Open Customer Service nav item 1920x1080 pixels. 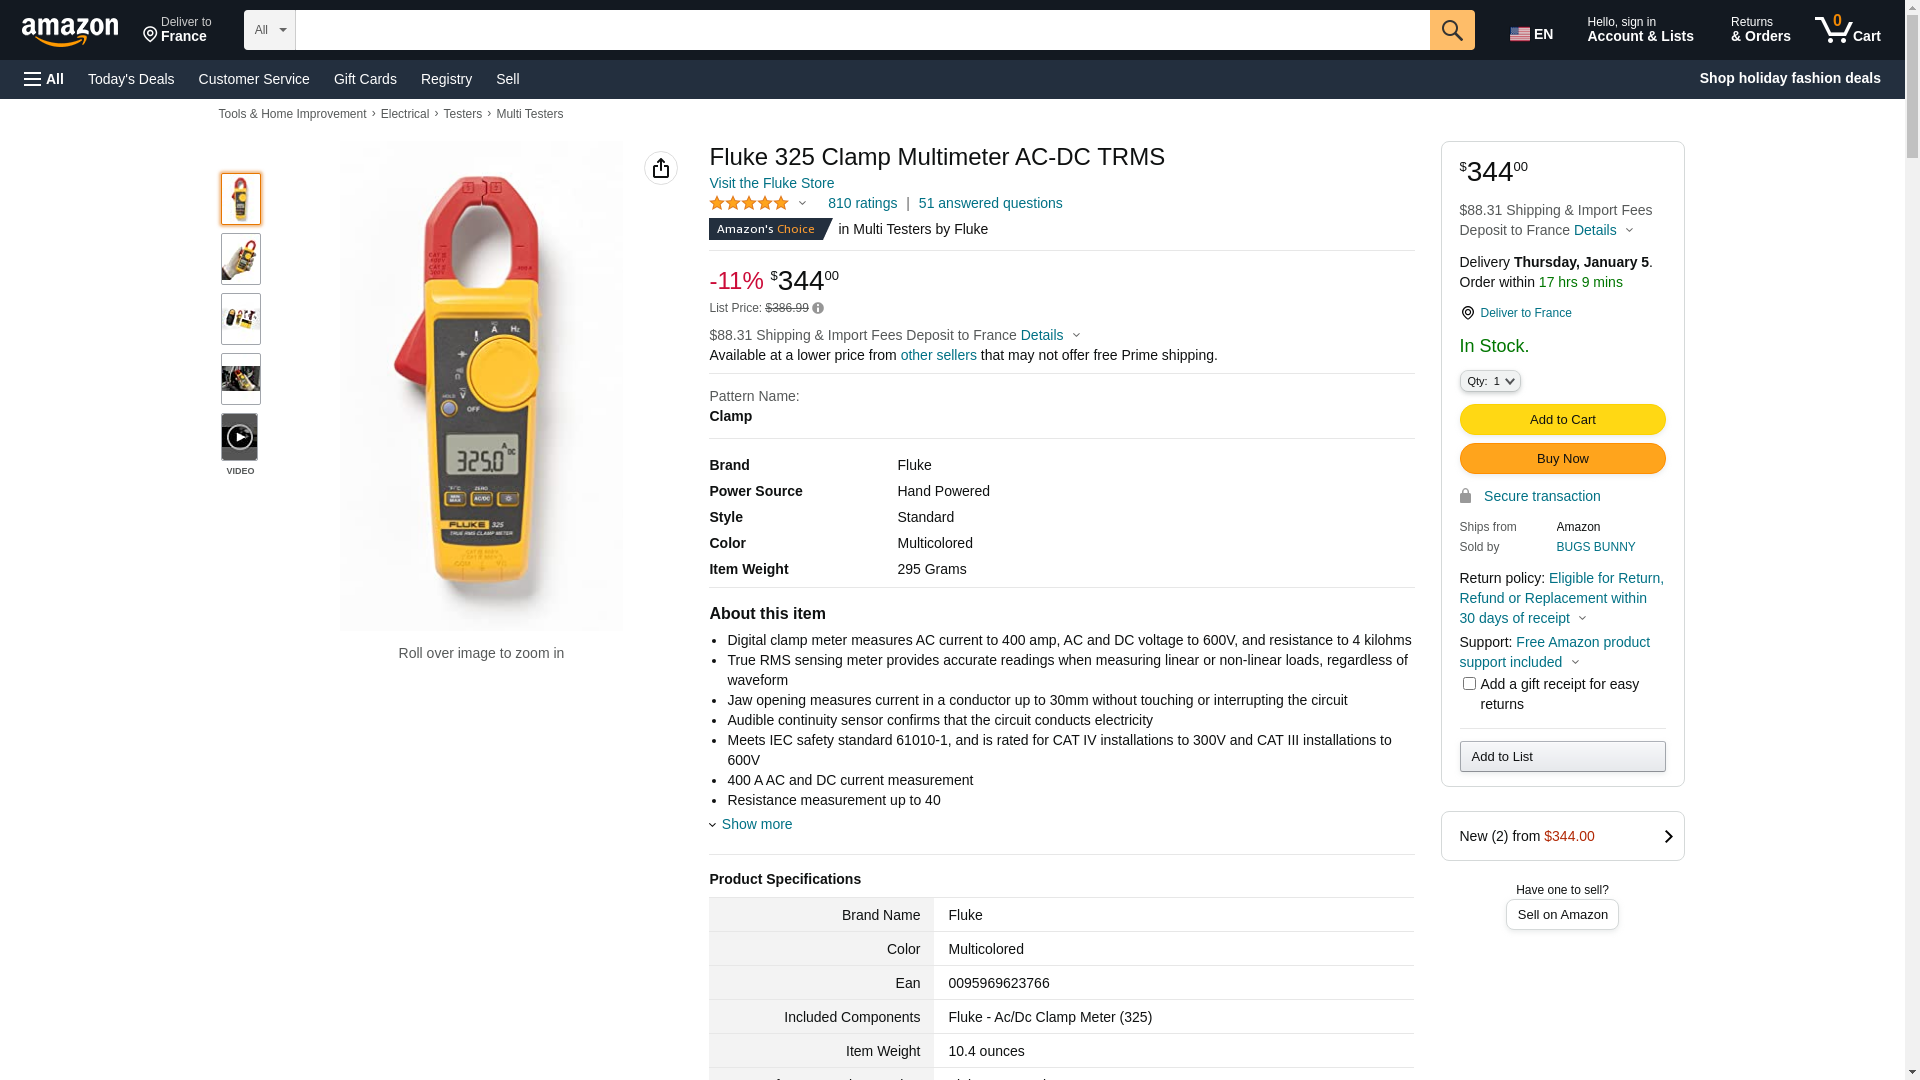click(x=254, y=79)
